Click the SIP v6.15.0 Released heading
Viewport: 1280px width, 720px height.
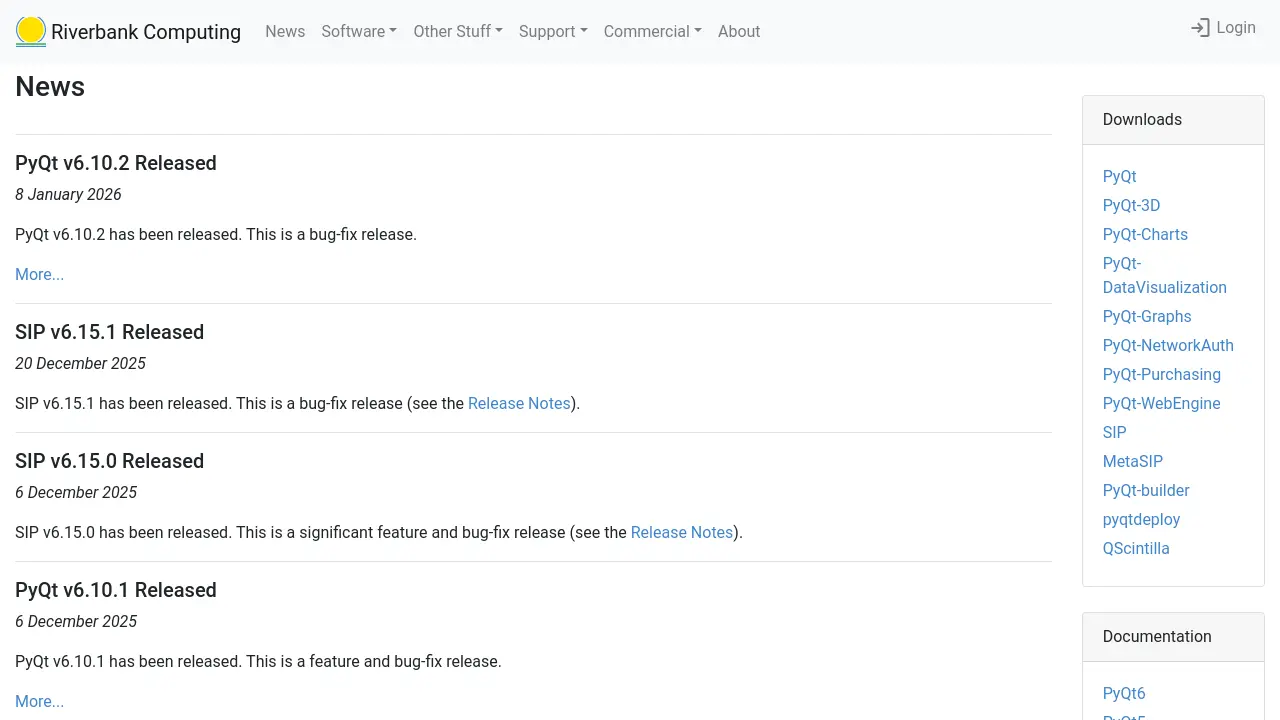coord(110,461)
